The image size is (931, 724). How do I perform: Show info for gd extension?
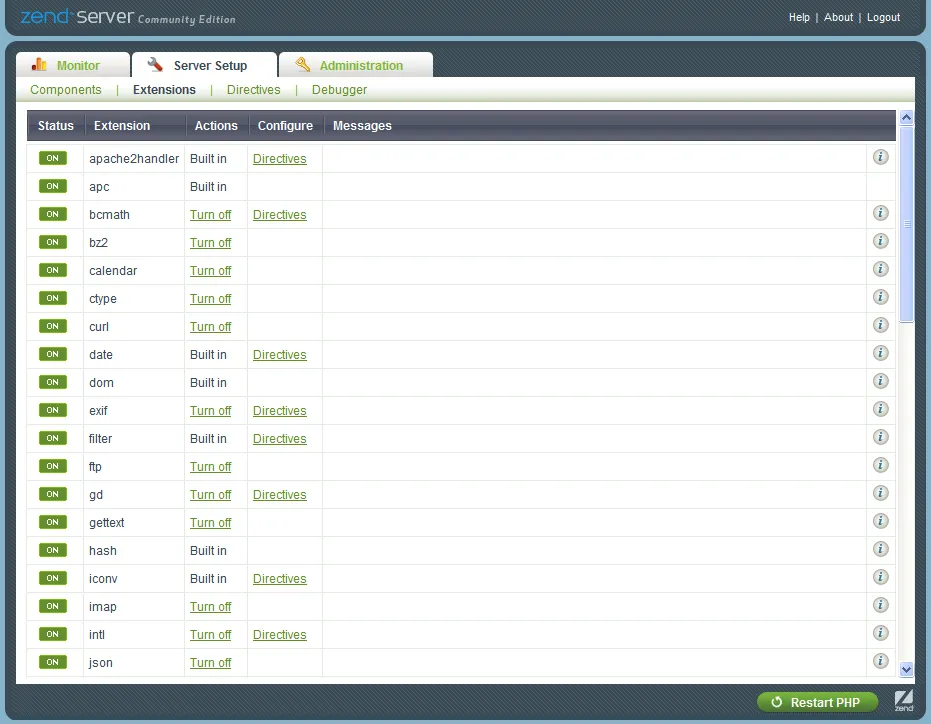[881, 493]
